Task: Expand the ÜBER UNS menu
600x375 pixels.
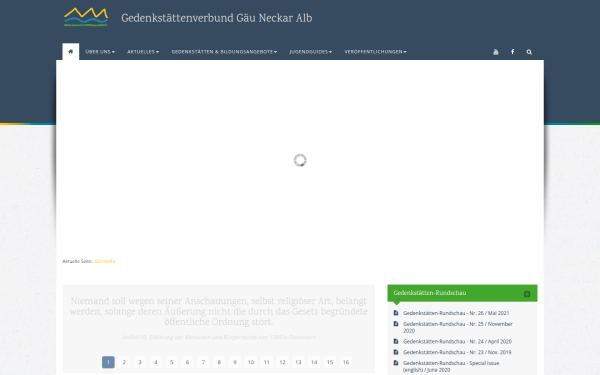Action: click(x=100, y=52)
